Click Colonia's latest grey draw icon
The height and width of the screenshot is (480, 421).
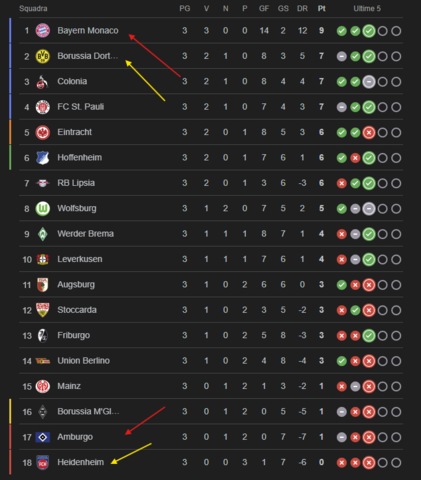coord(369,82)
